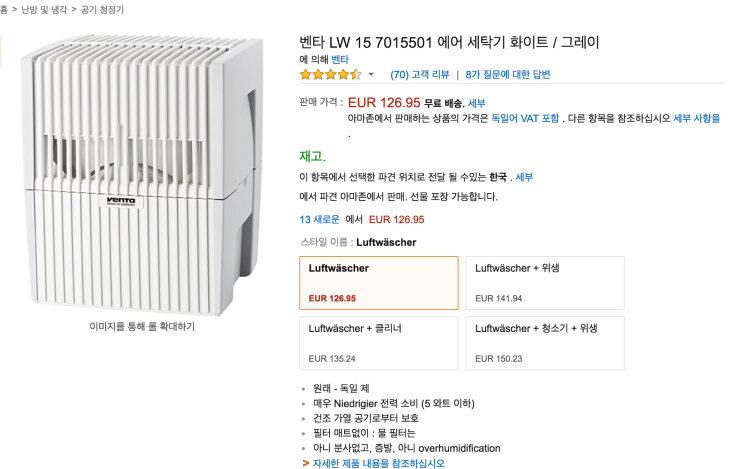
Task: Open the rating breakdown dropdown arrow
Action: 371,75
